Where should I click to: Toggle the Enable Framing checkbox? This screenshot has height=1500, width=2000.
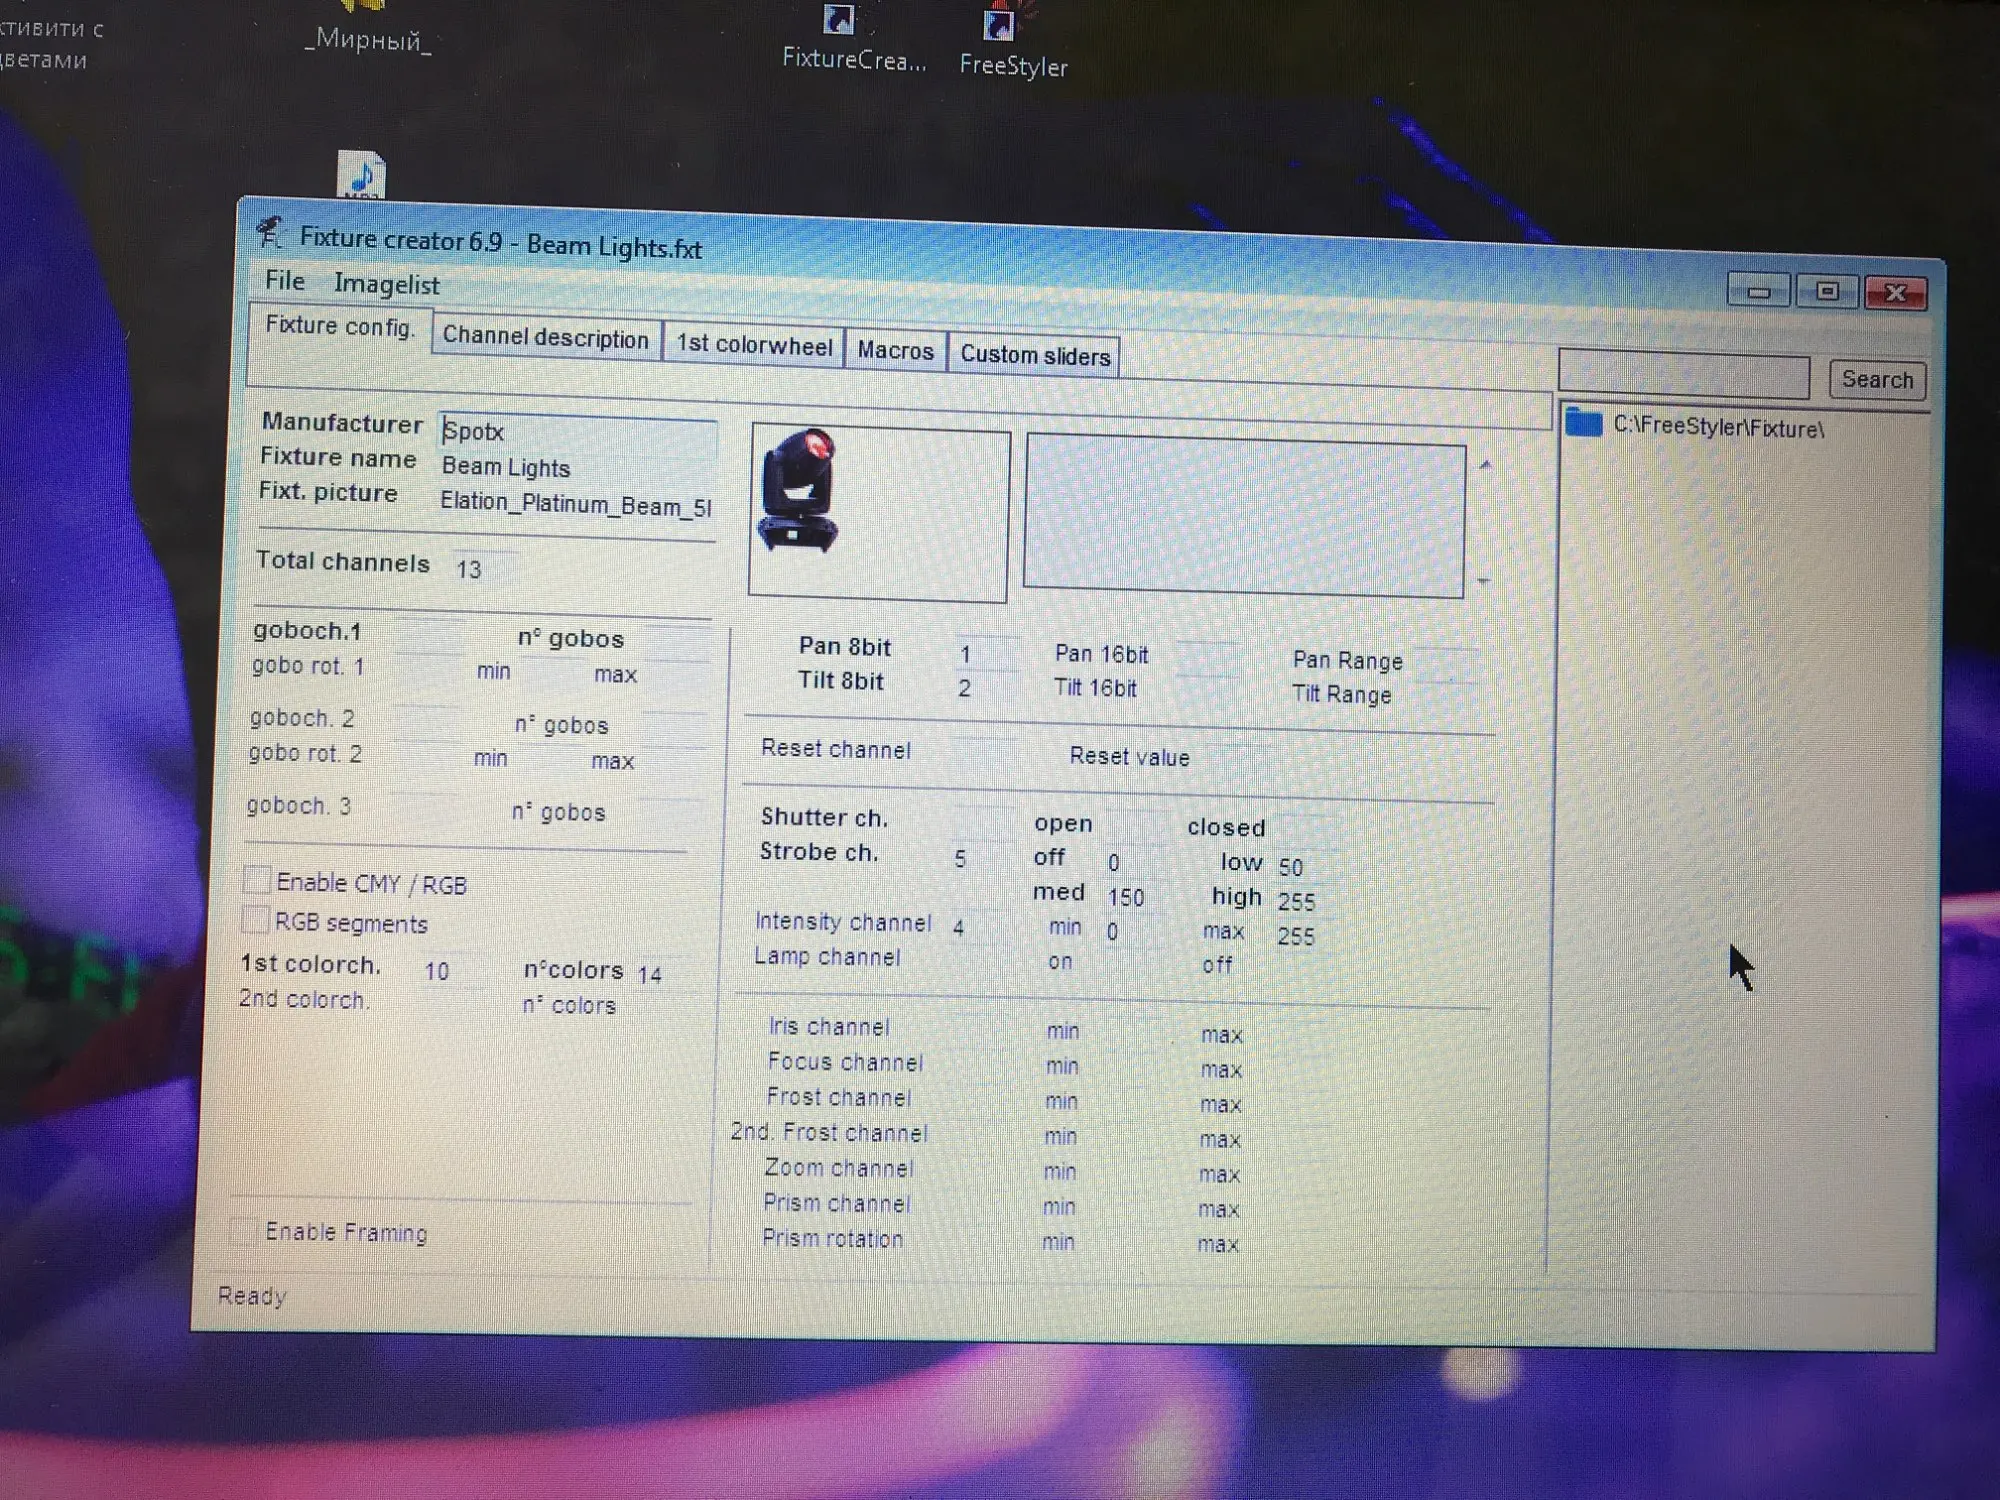pyautogui.click(x=244, y=1230)
